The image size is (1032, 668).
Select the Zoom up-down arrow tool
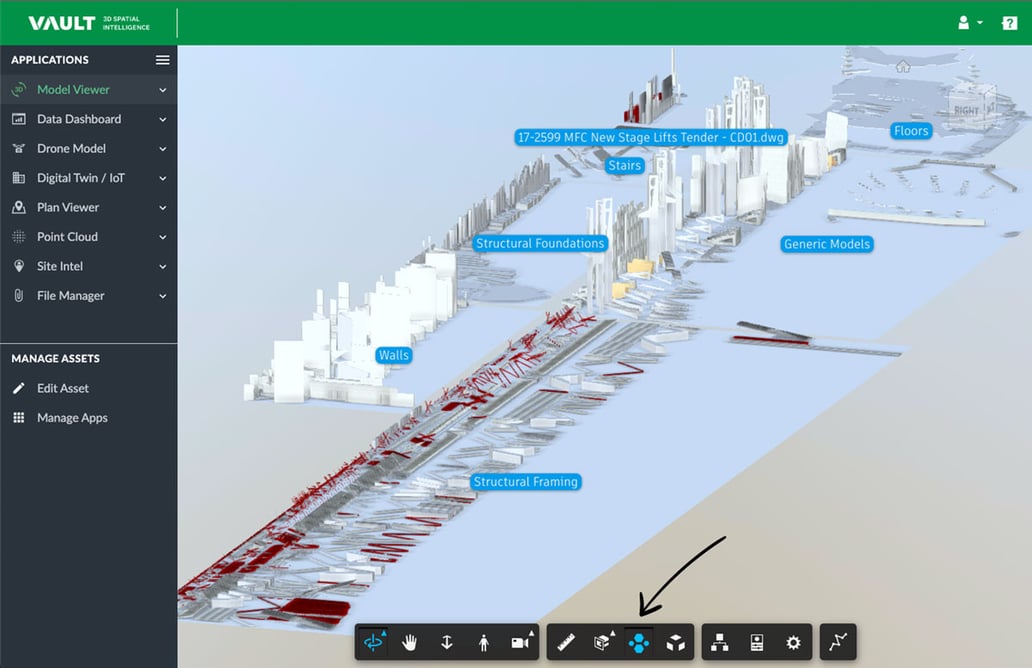pyautogui.click(x=447, y=642)
